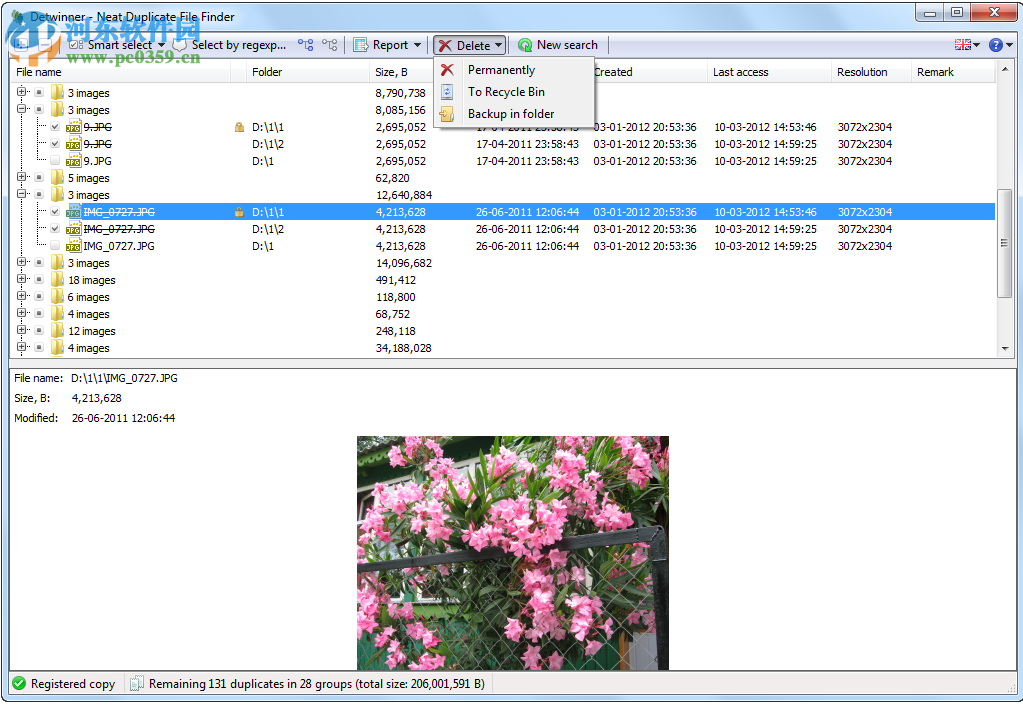Sort by File name column header
Screen dimensions: 1023x706
click(x=121, y=72)
